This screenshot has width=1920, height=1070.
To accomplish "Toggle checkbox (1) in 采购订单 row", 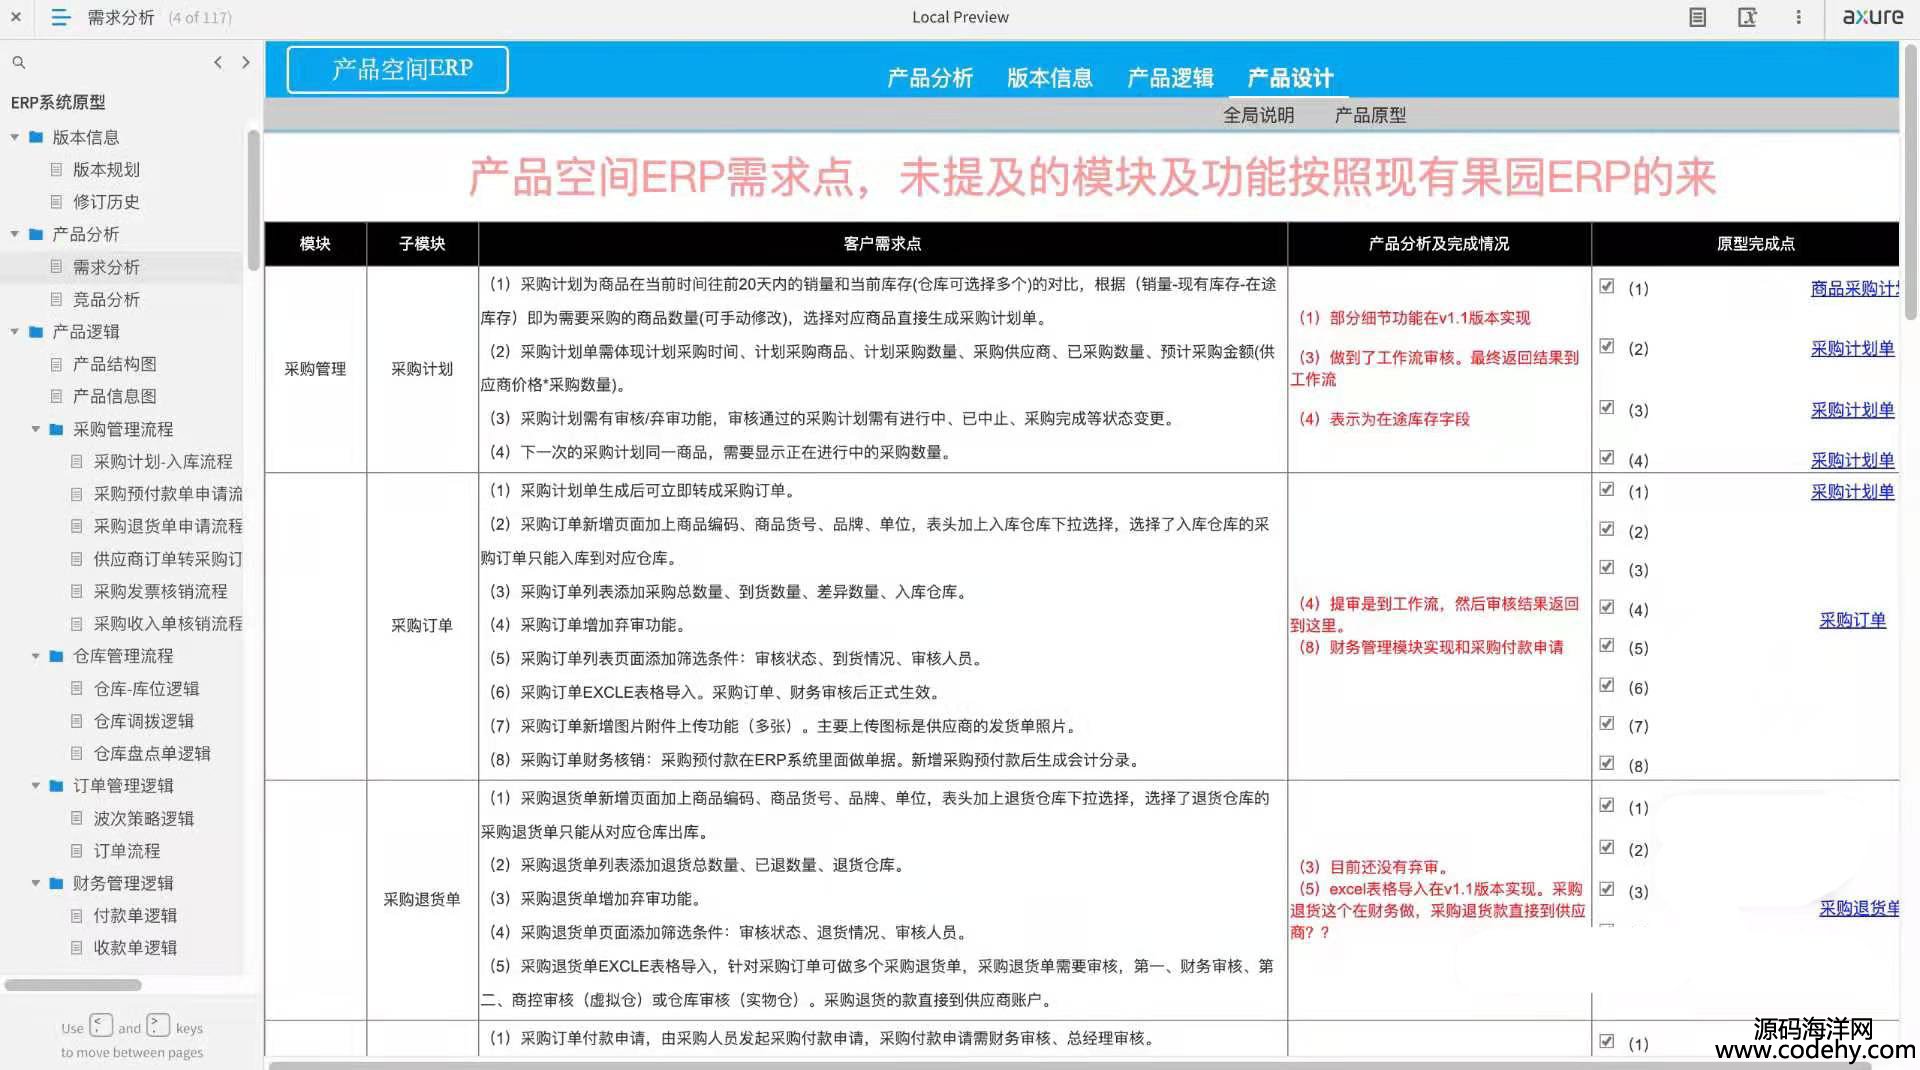I will 1606,489.
